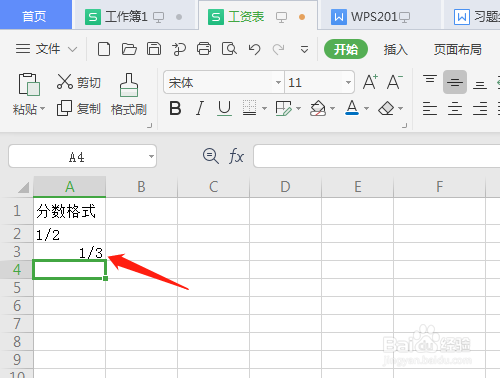Clear font size box showing 11
500x378 pixels.
tap(314, 82)
